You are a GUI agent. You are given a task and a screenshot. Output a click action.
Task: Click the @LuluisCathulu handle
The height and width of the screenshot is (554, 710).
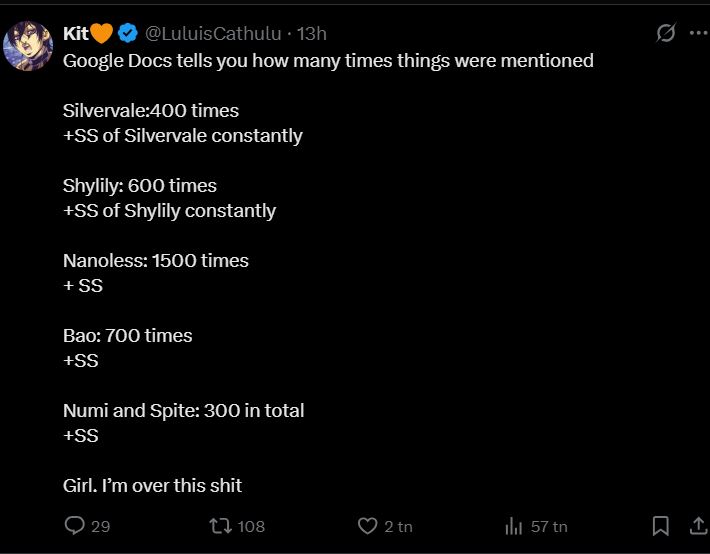pos(213,33)
